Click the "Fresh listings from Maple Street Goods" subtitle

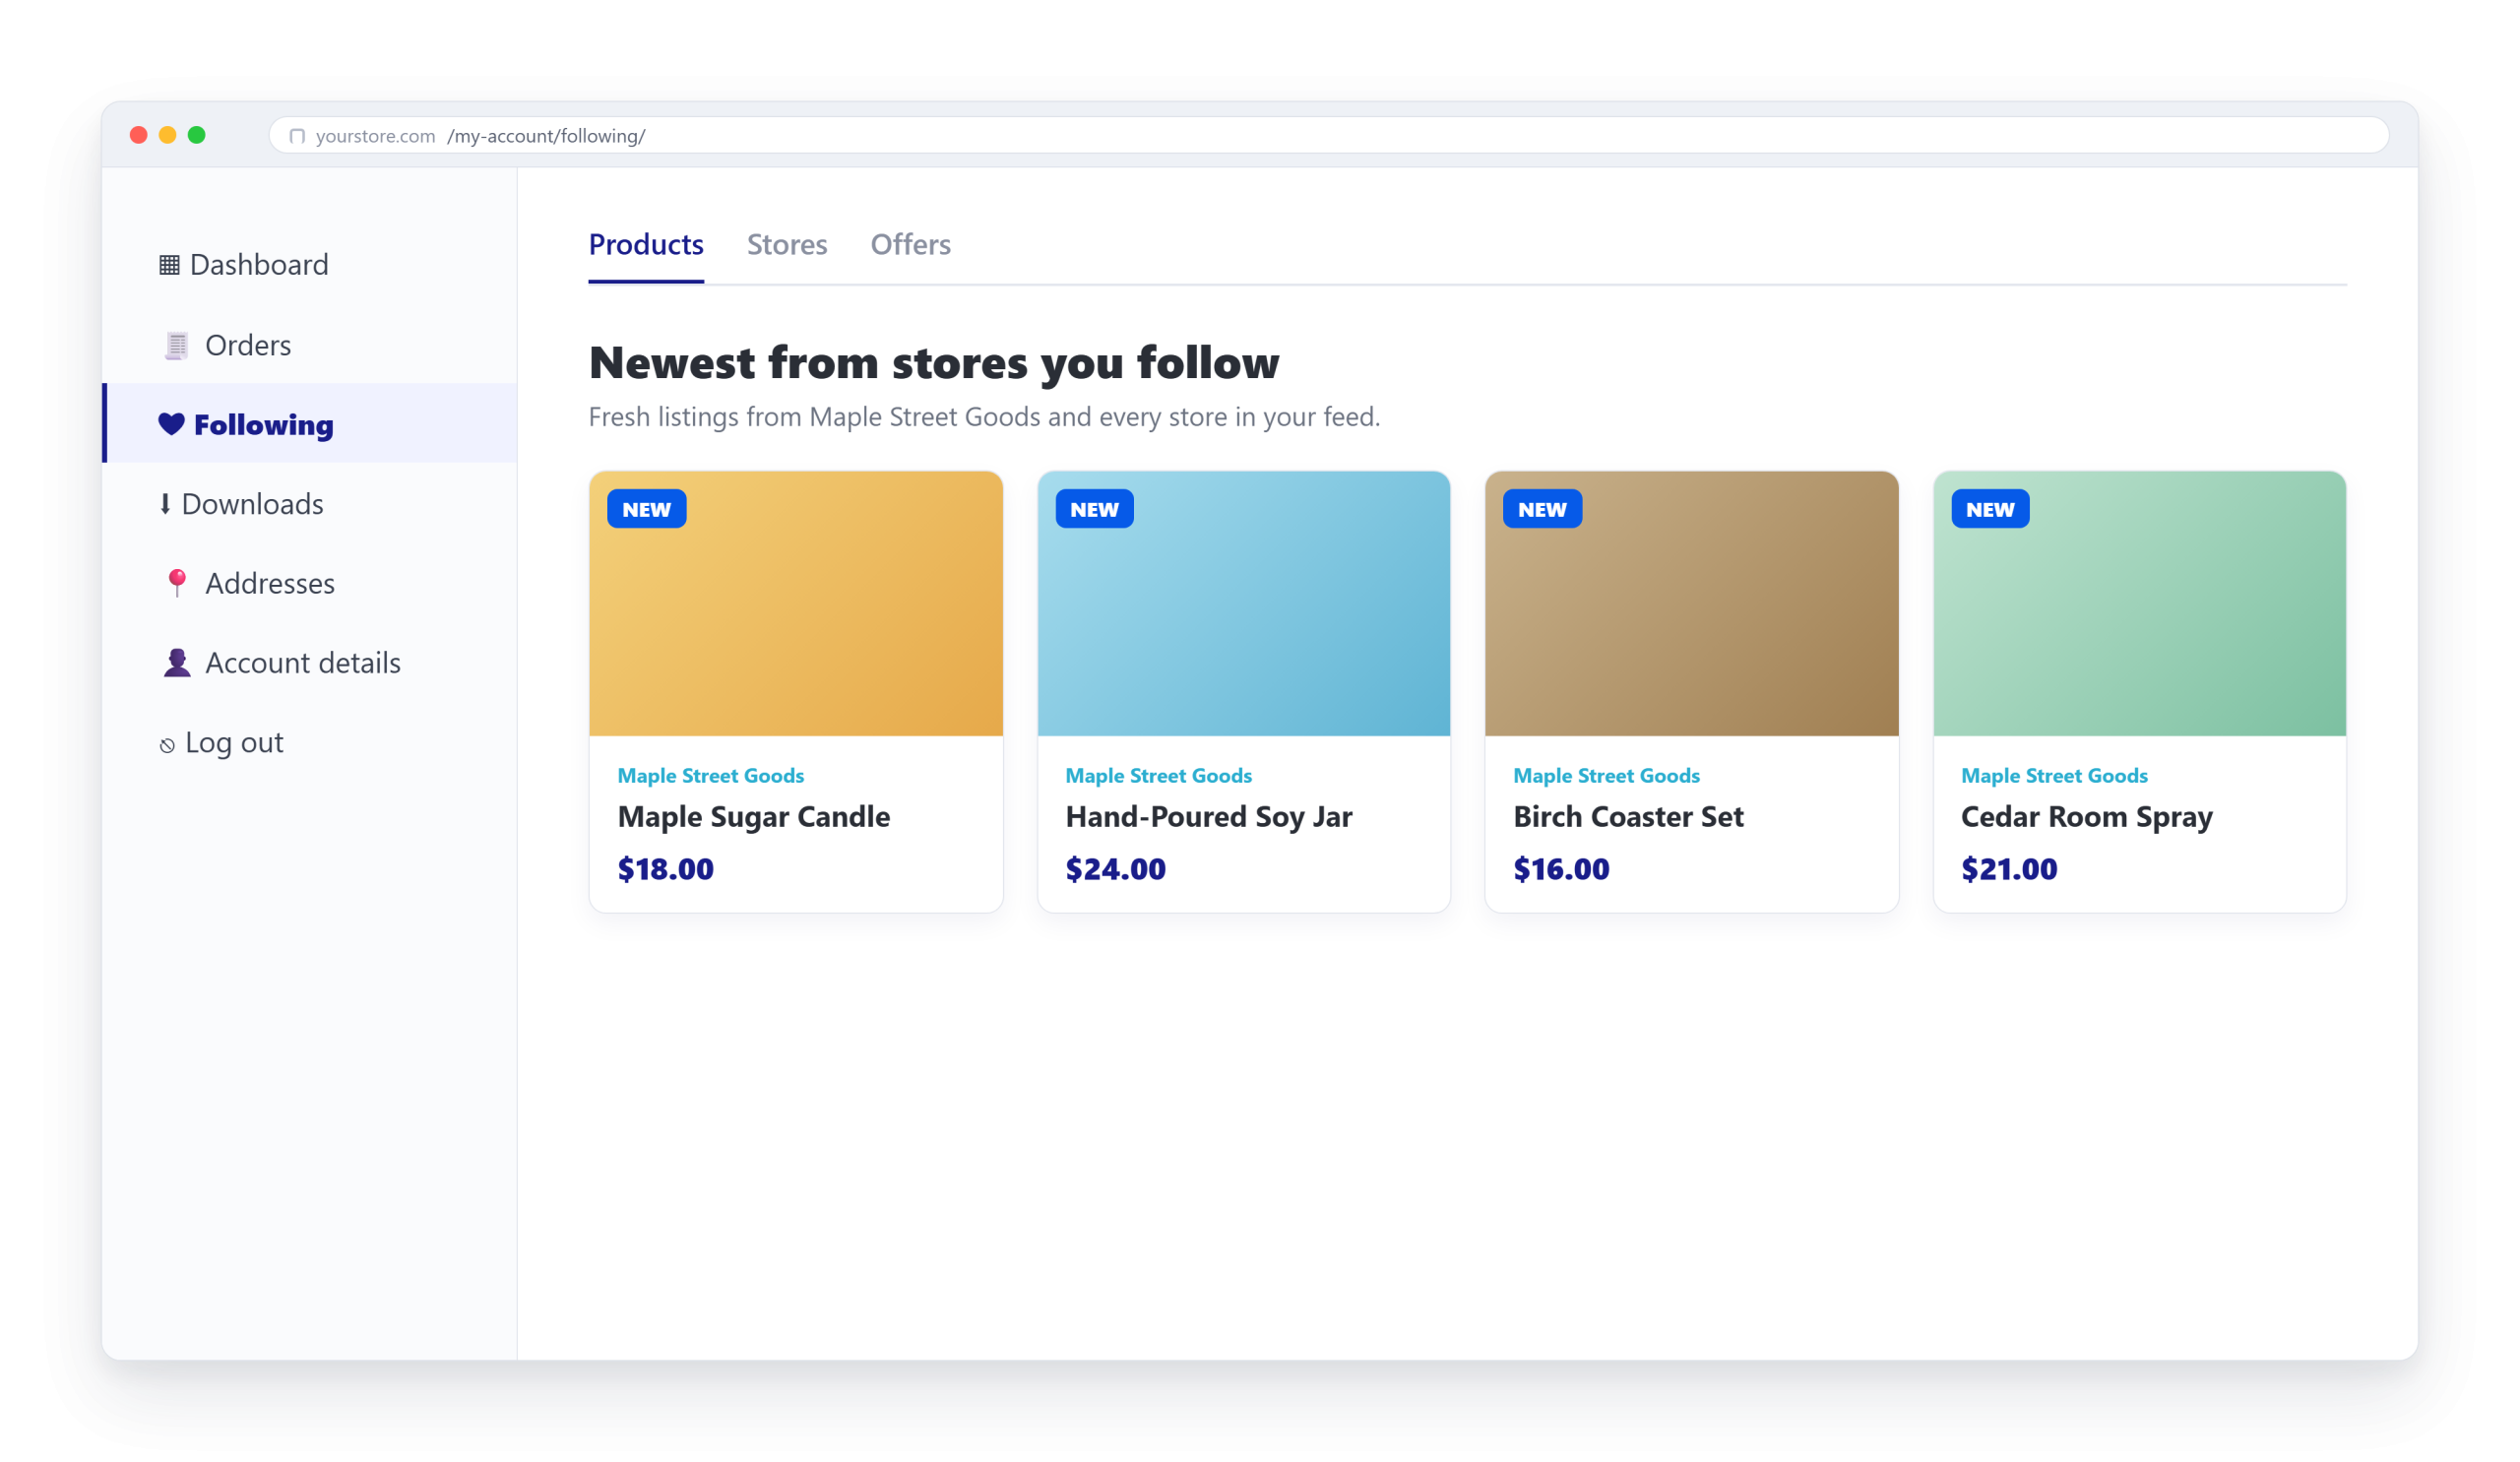click(x=984, y=417)
